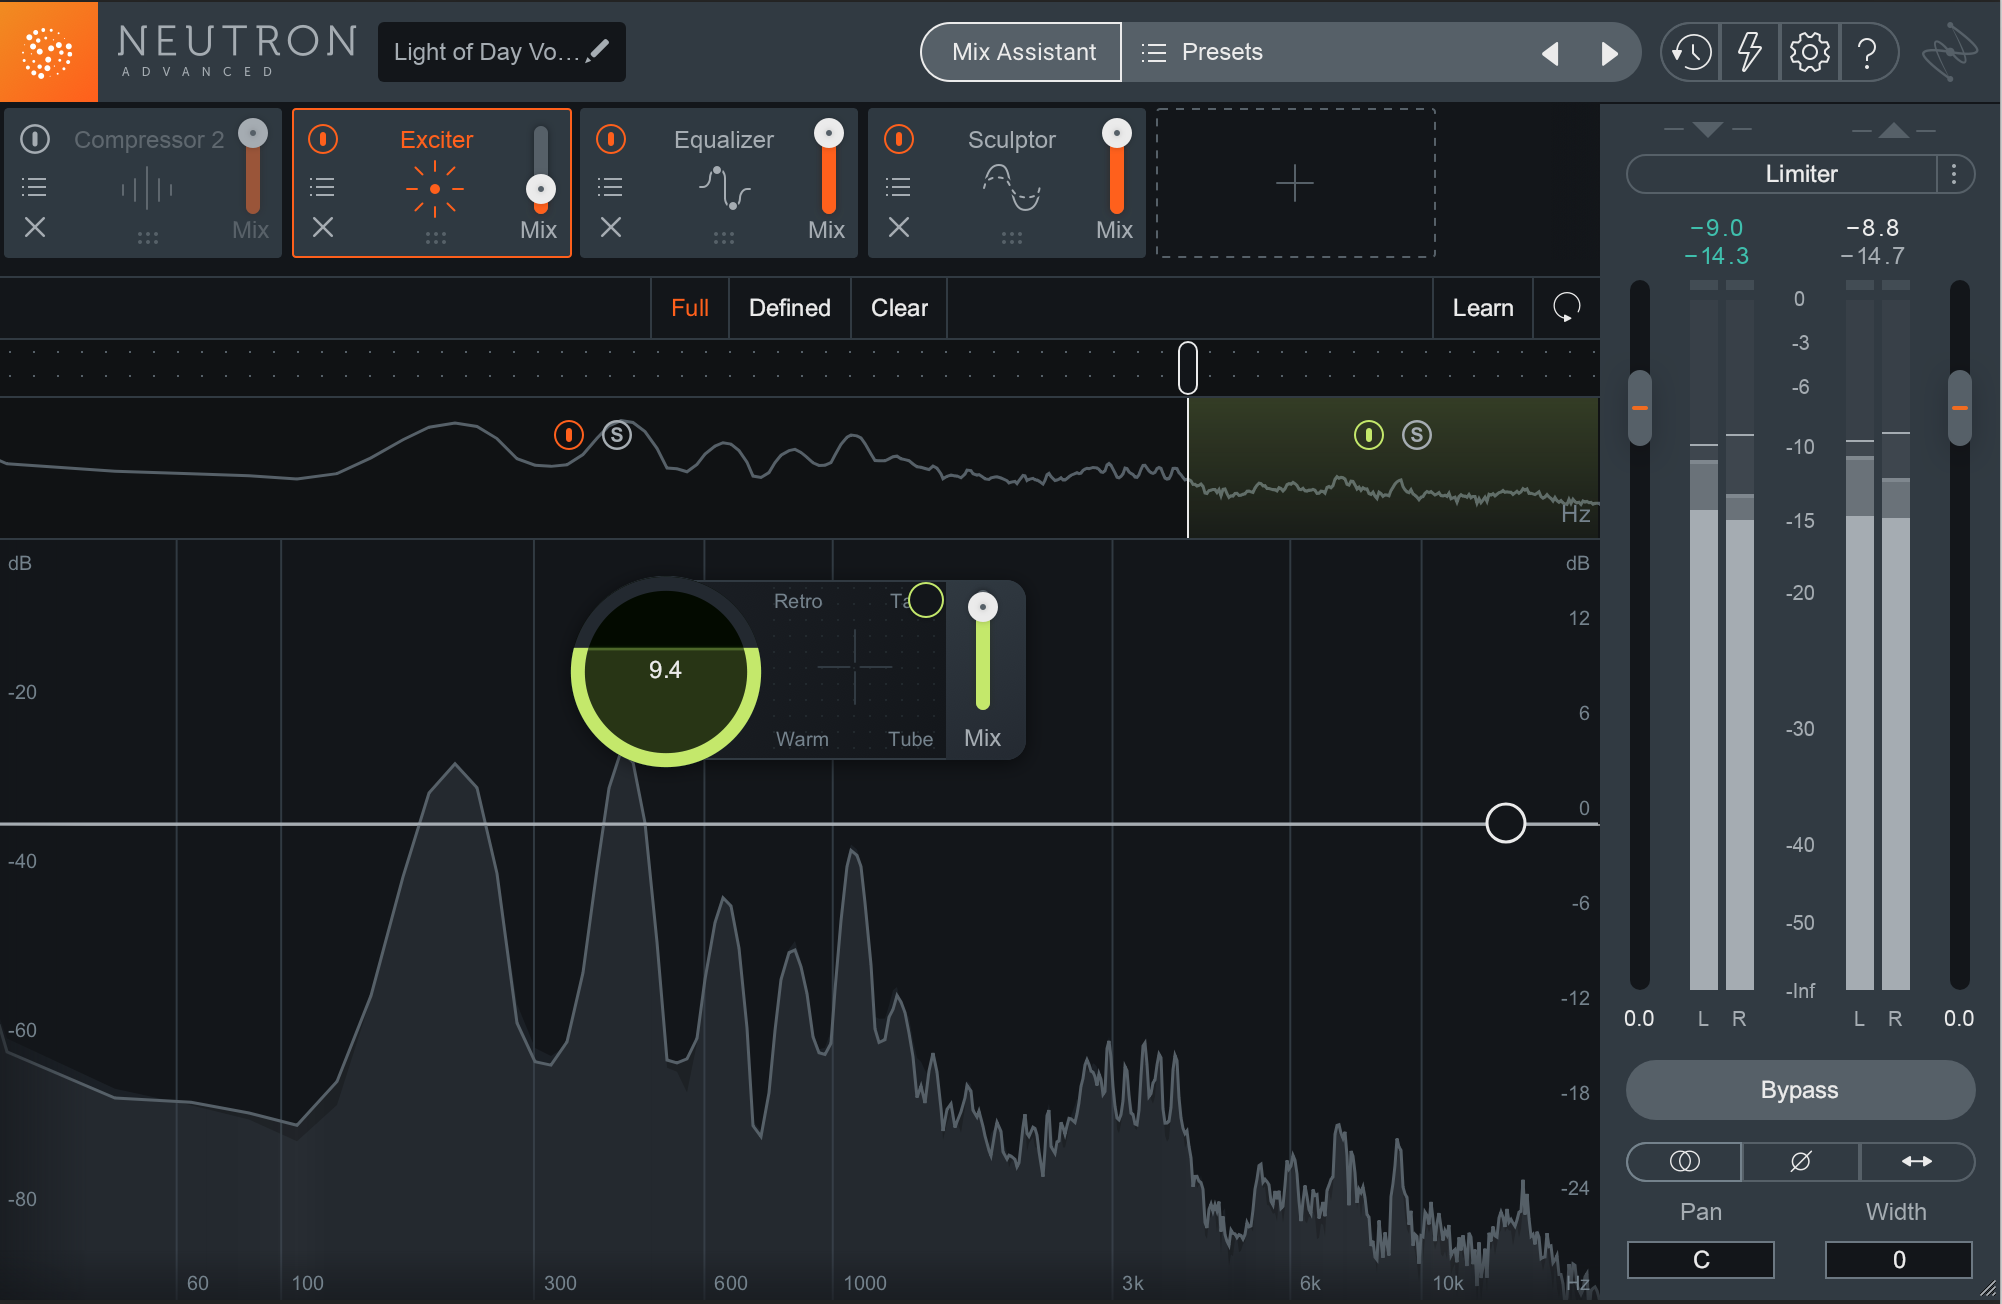This screenshot has height=1304, width=2002.
Task: Toggle Sculptor module power button
Action: [x=899, y=139]
